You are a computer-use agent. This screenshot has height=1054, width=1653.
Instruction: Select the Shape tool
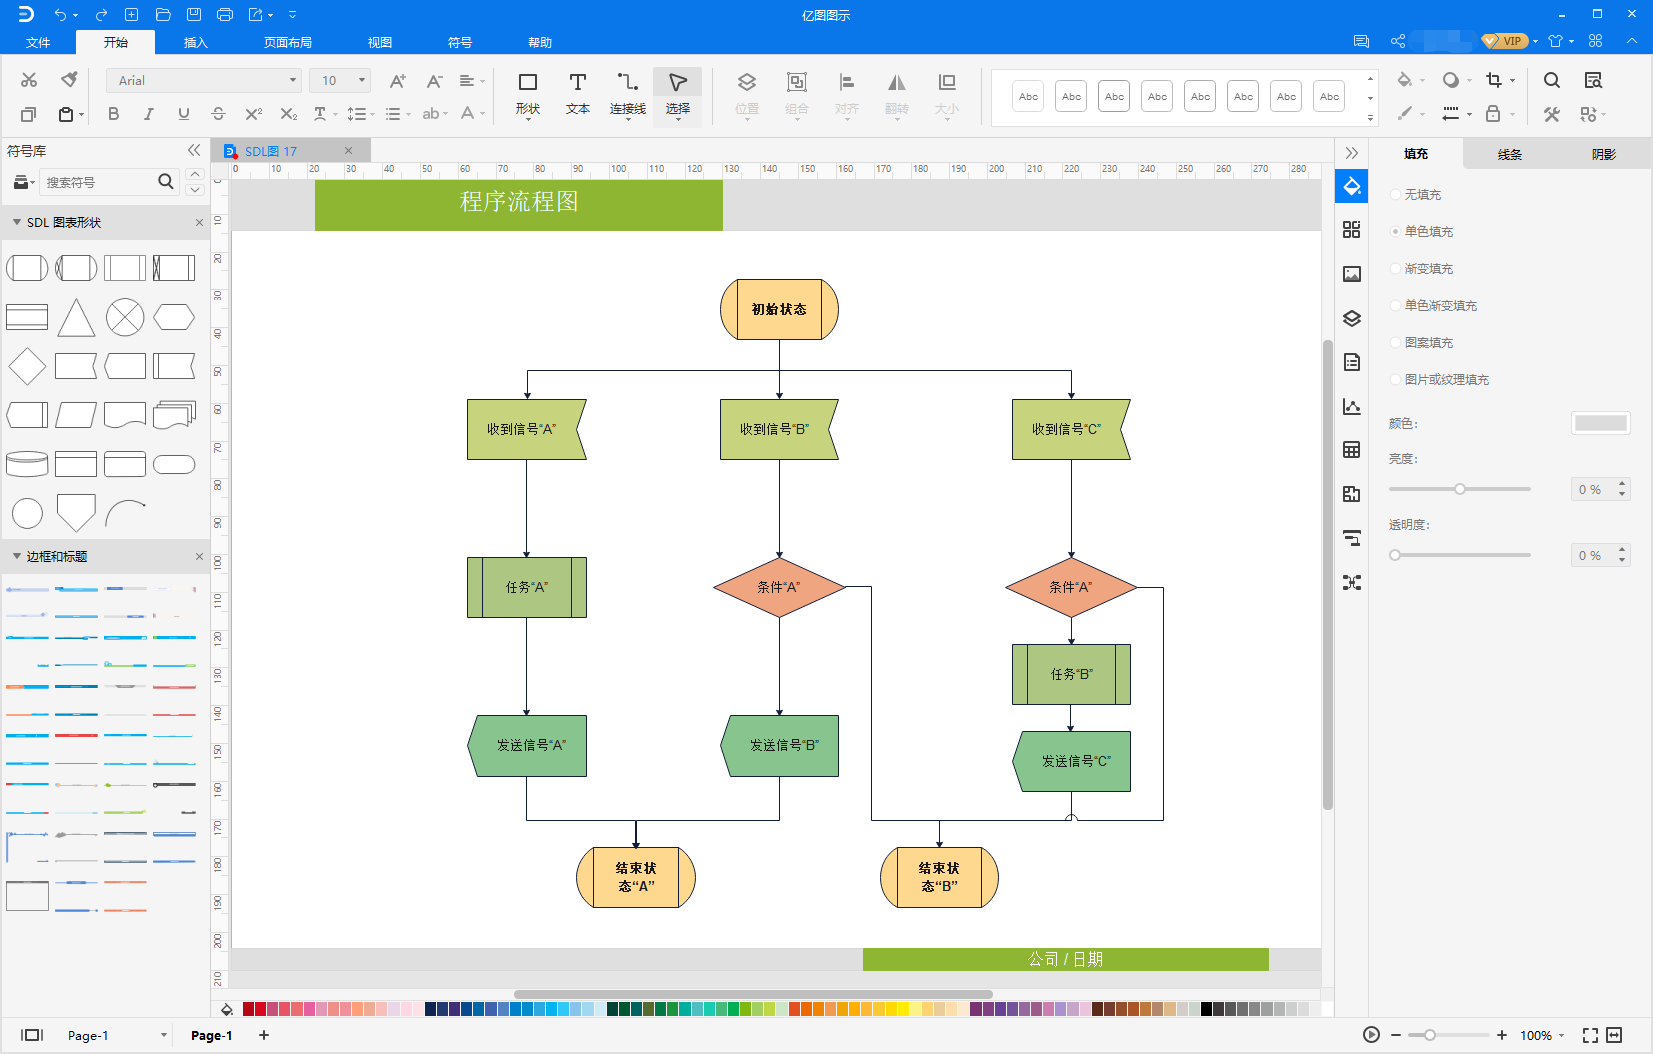[x=528, y=94]
